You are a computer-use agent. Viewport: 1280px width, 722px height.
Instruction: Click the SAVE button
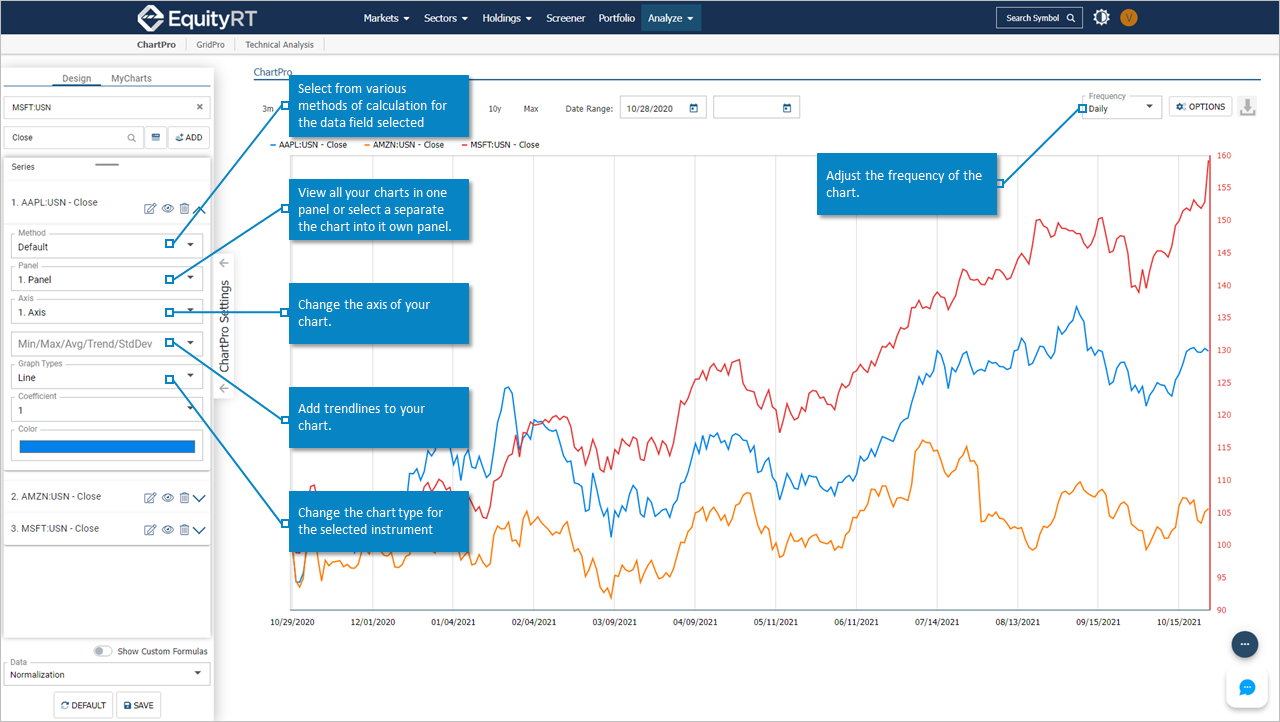click(x=138, y=705)
